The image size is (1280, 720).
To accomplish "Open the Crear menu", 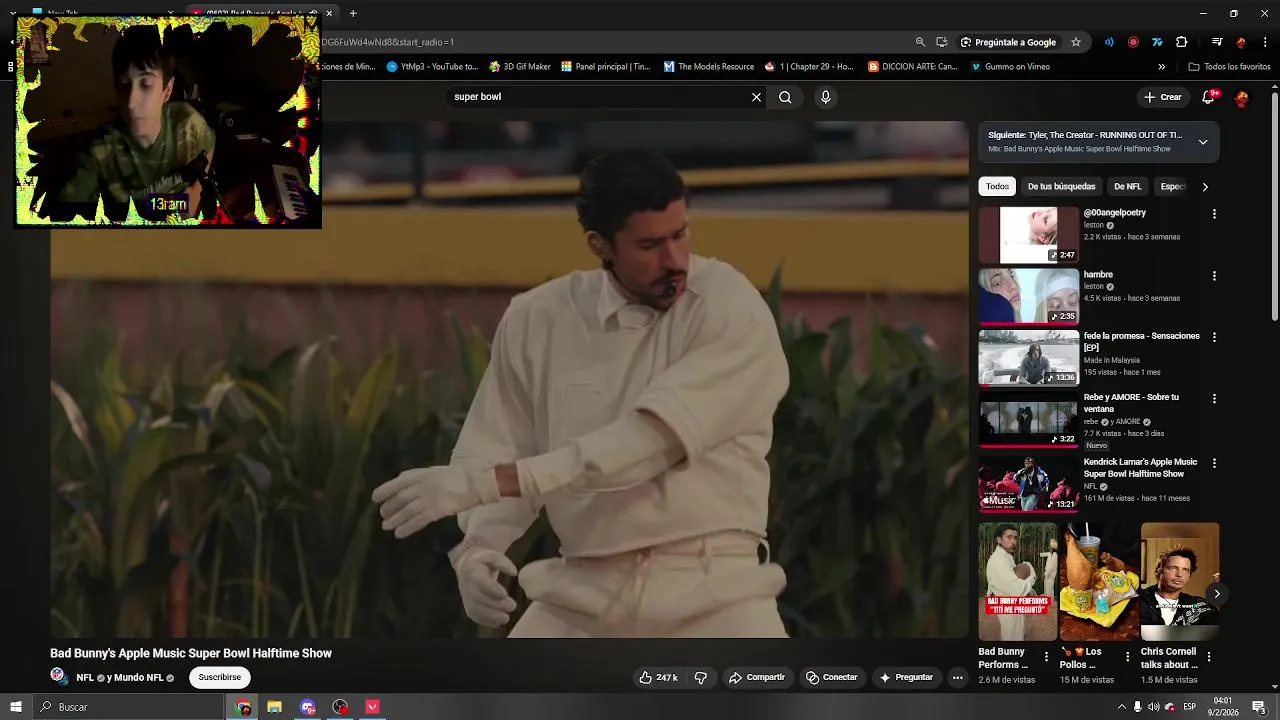I will click(1163, 97).
